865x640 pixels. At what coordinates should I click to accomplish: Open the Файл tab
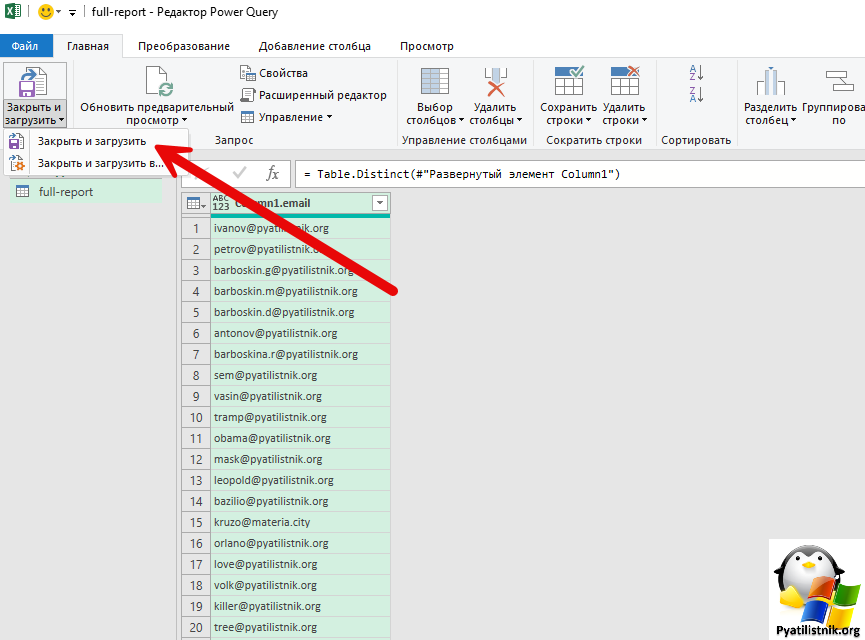pyautogui.click(x=26, y=46)
